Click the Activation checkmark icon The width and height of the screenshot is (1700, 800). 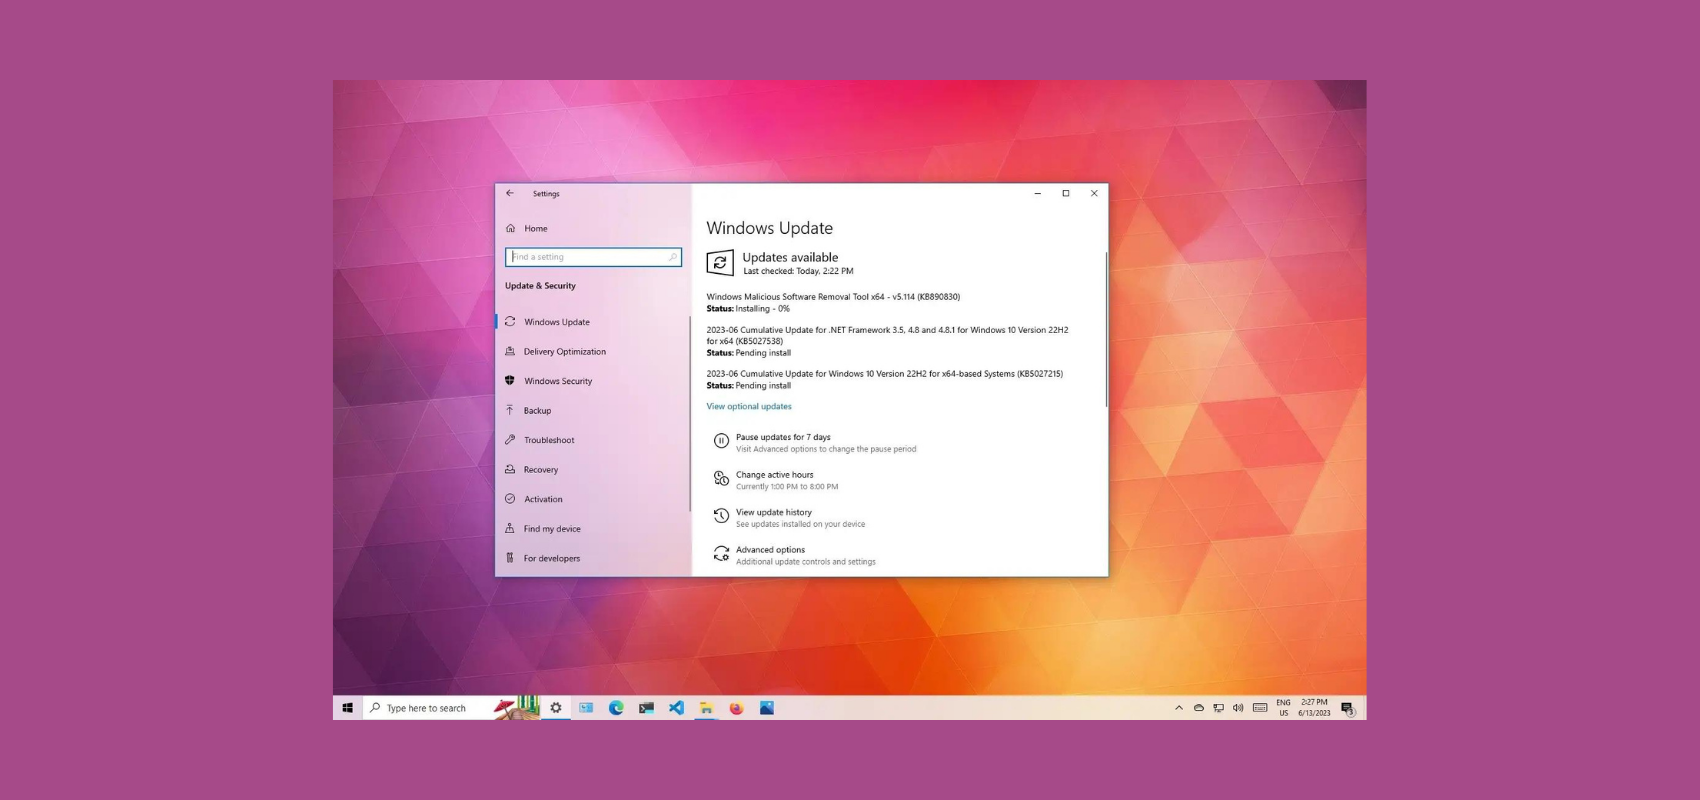(x=510, y=499)
